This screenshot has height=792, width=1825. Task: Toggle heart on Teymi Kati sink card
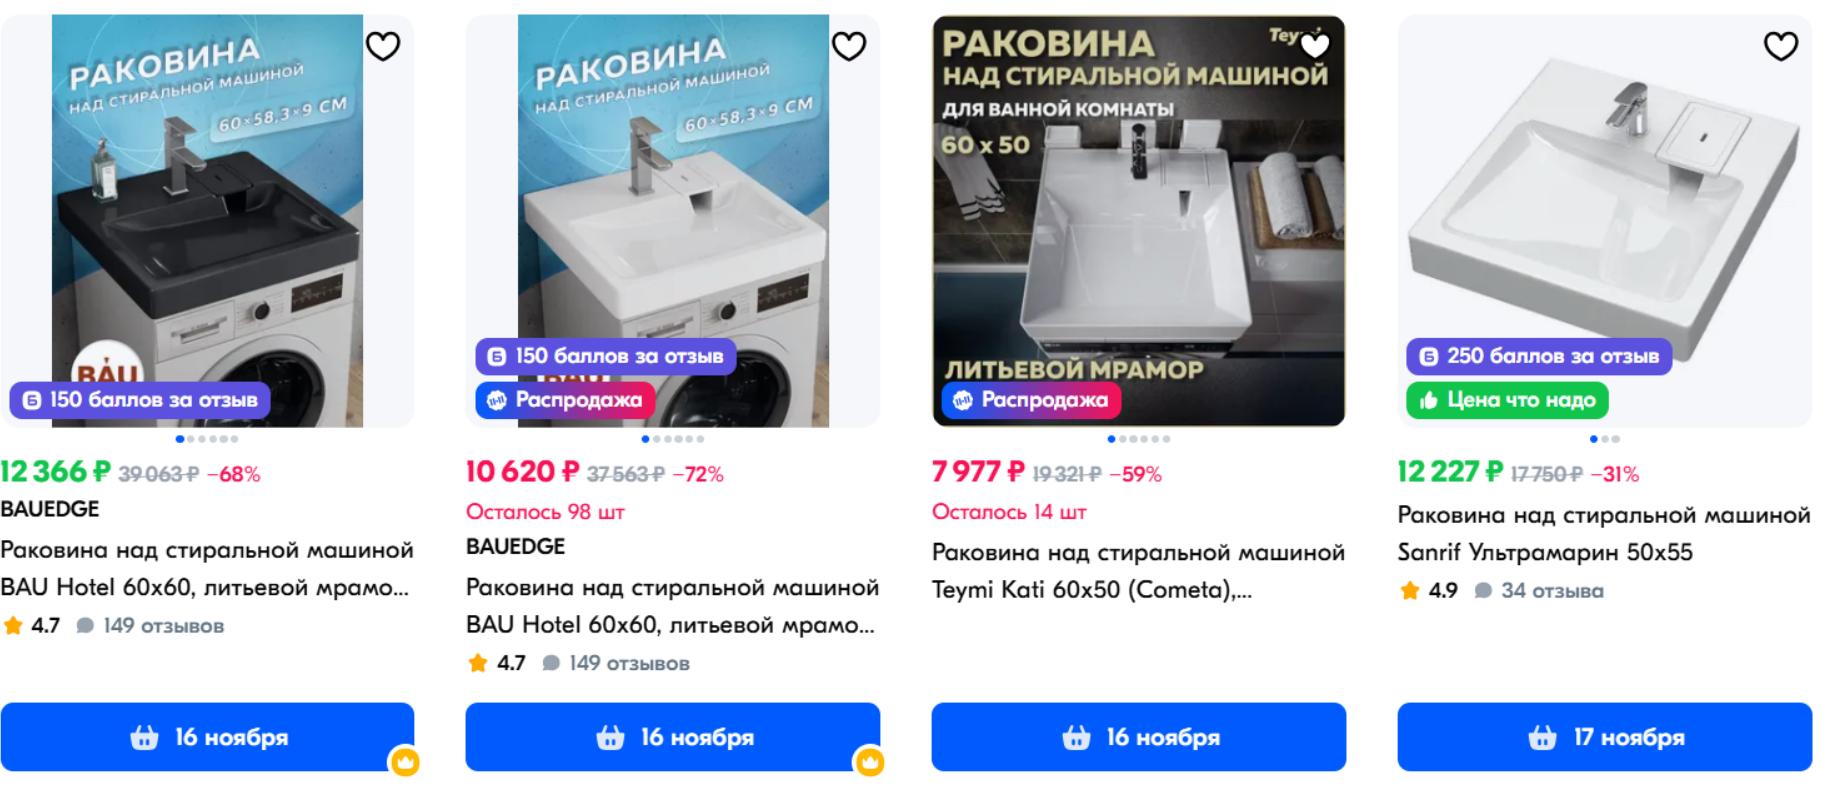click(1315, 46)
